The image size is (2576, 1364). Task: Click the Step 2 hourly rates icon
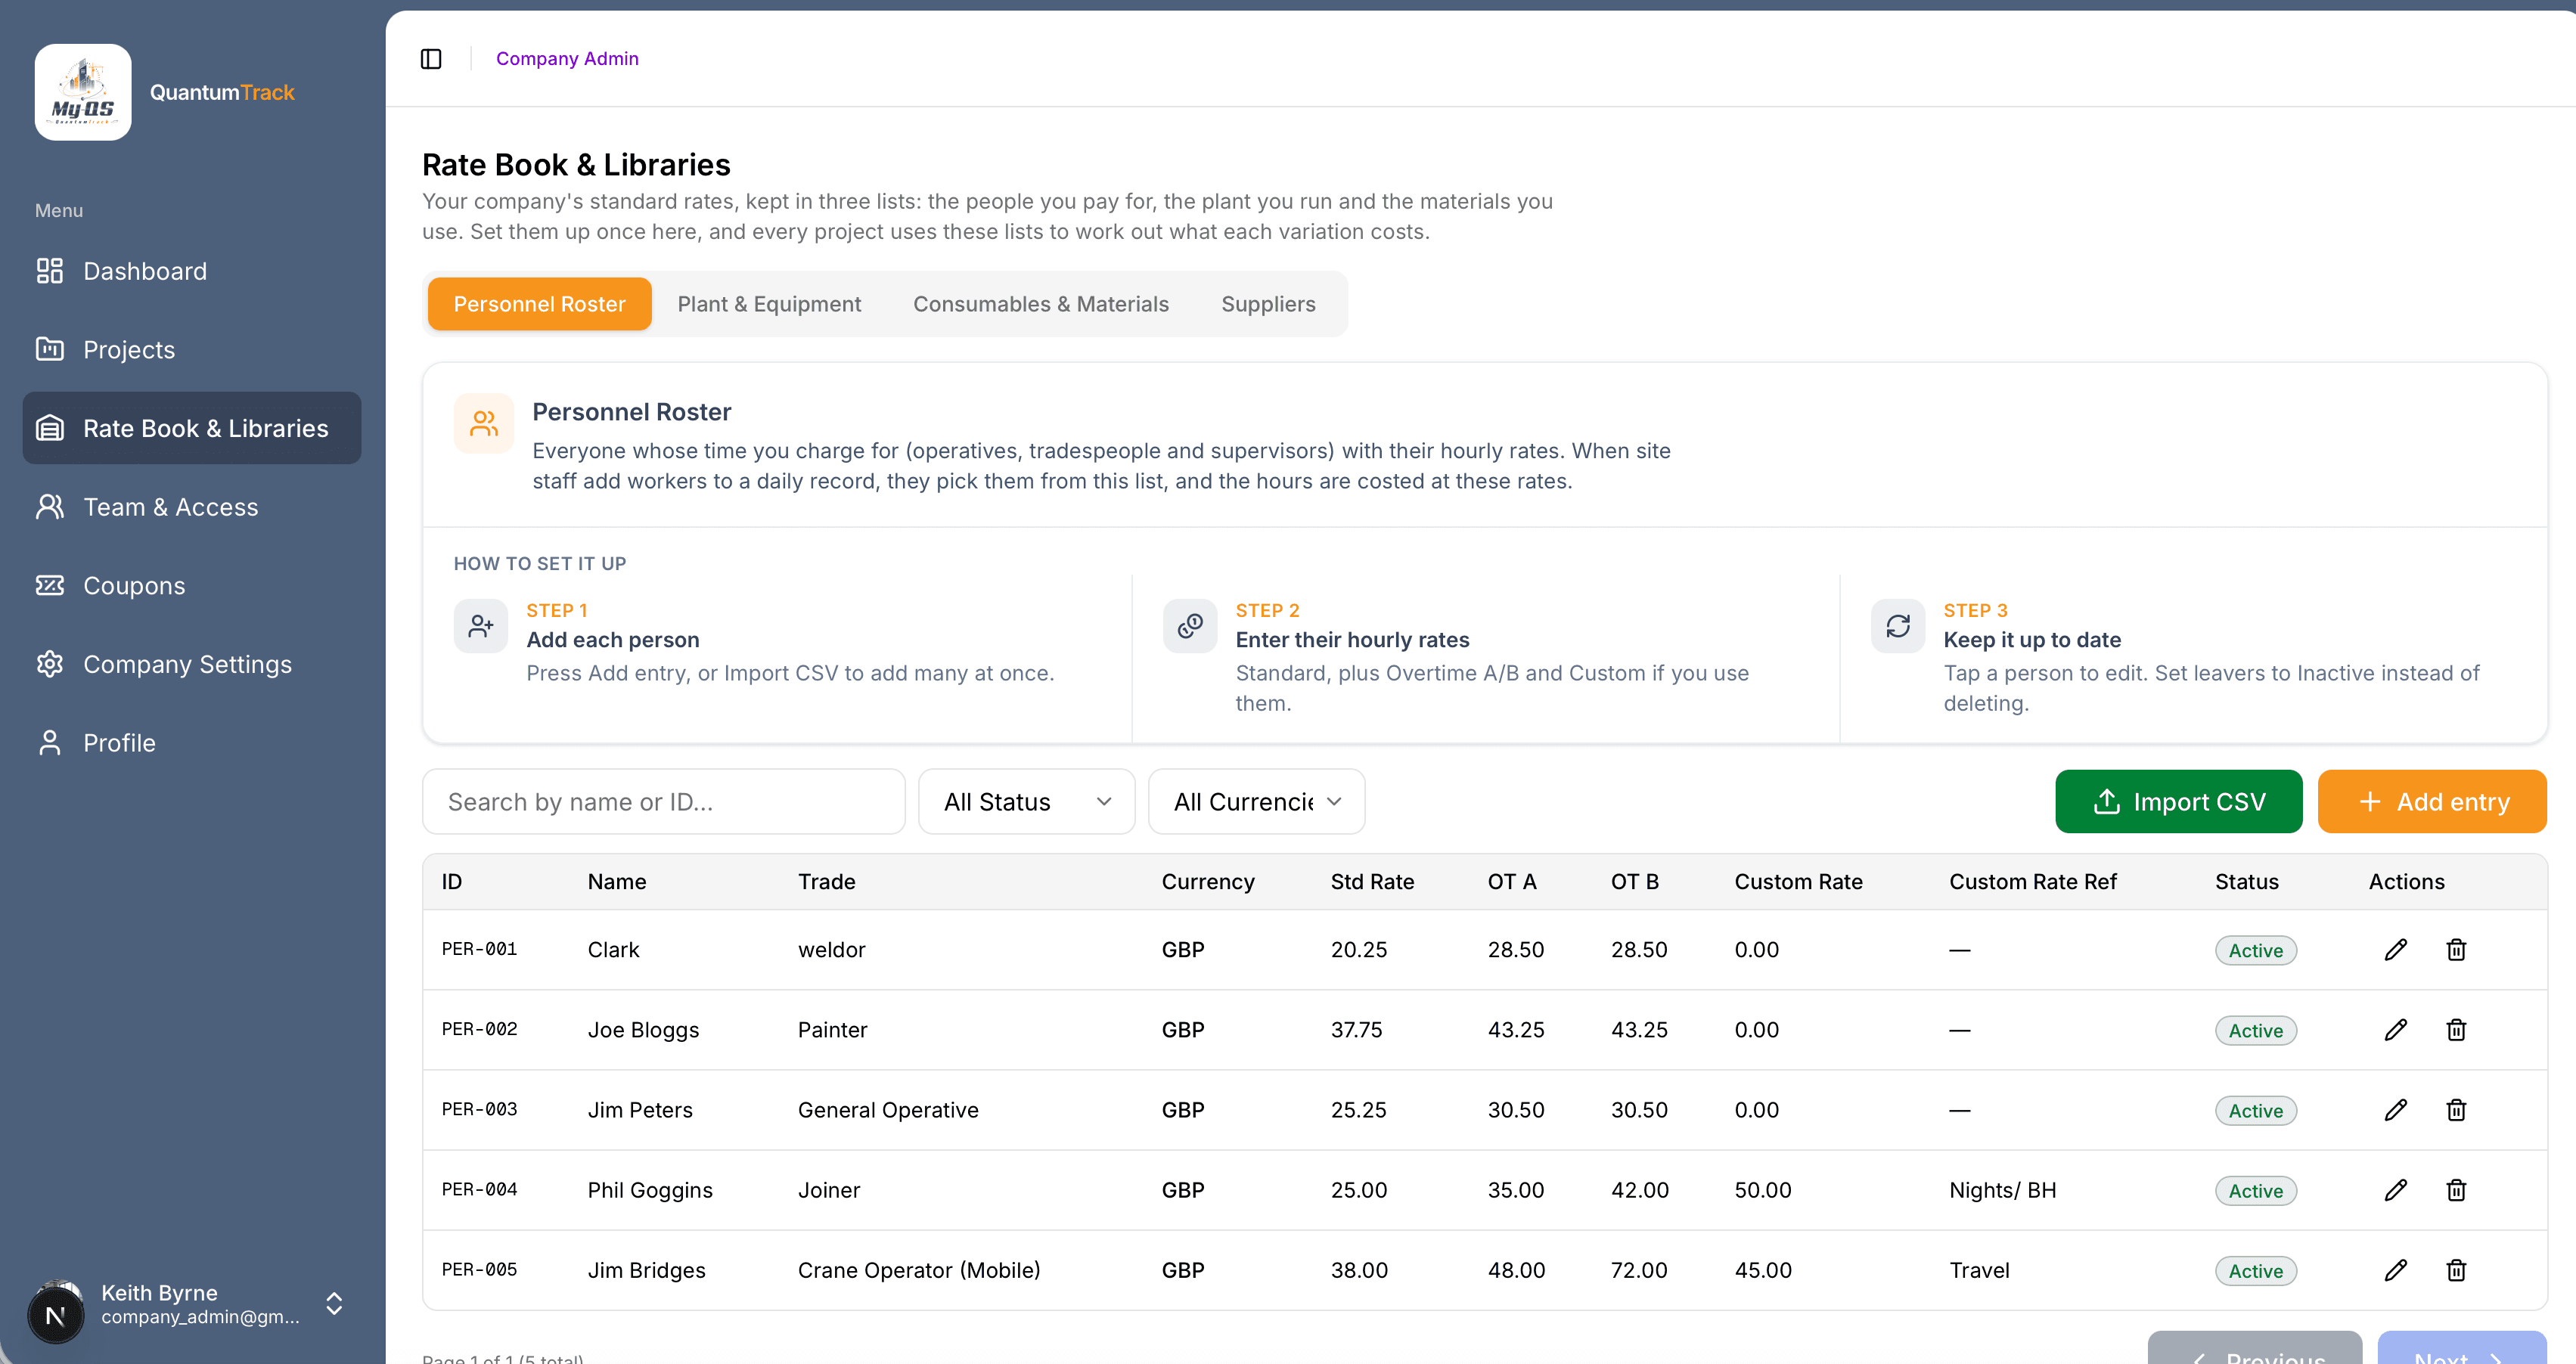point(1190,626)
